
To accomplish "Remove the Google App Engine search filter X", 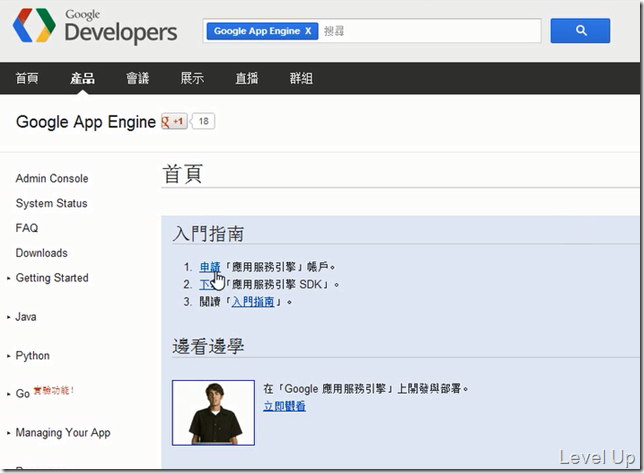I will click(x=308, y=31).
